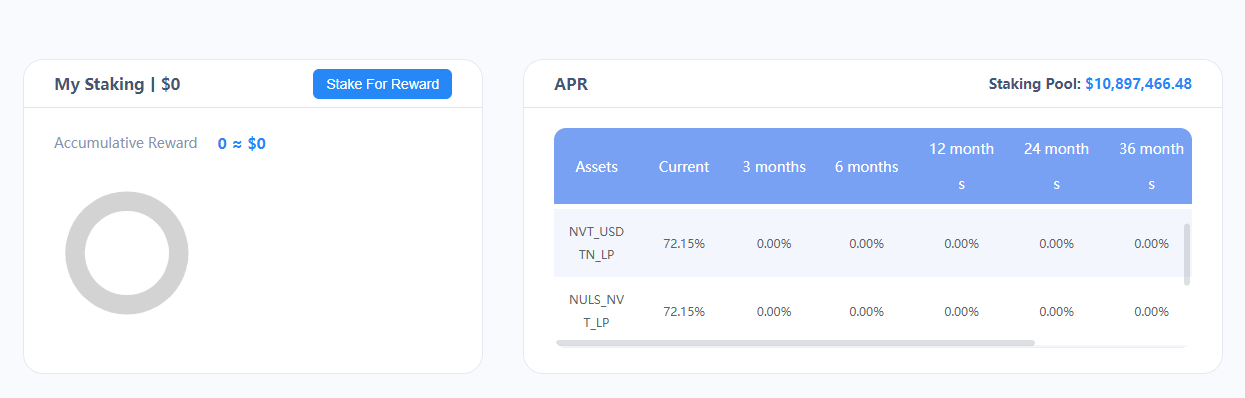Click the Accumulative Reward label

(x=126, y=143)
